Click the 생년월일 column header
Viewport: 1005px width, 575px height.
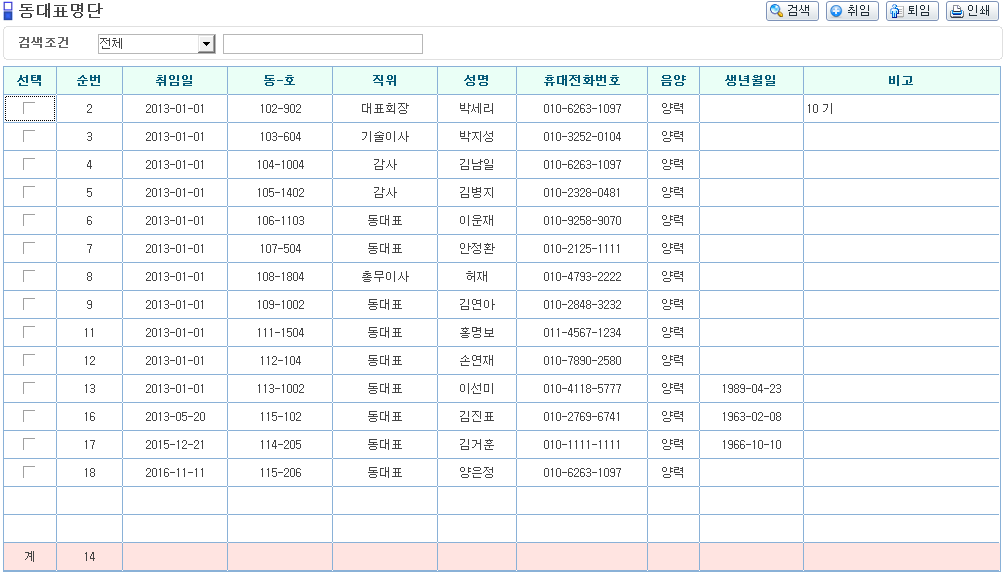coord(751,80)
